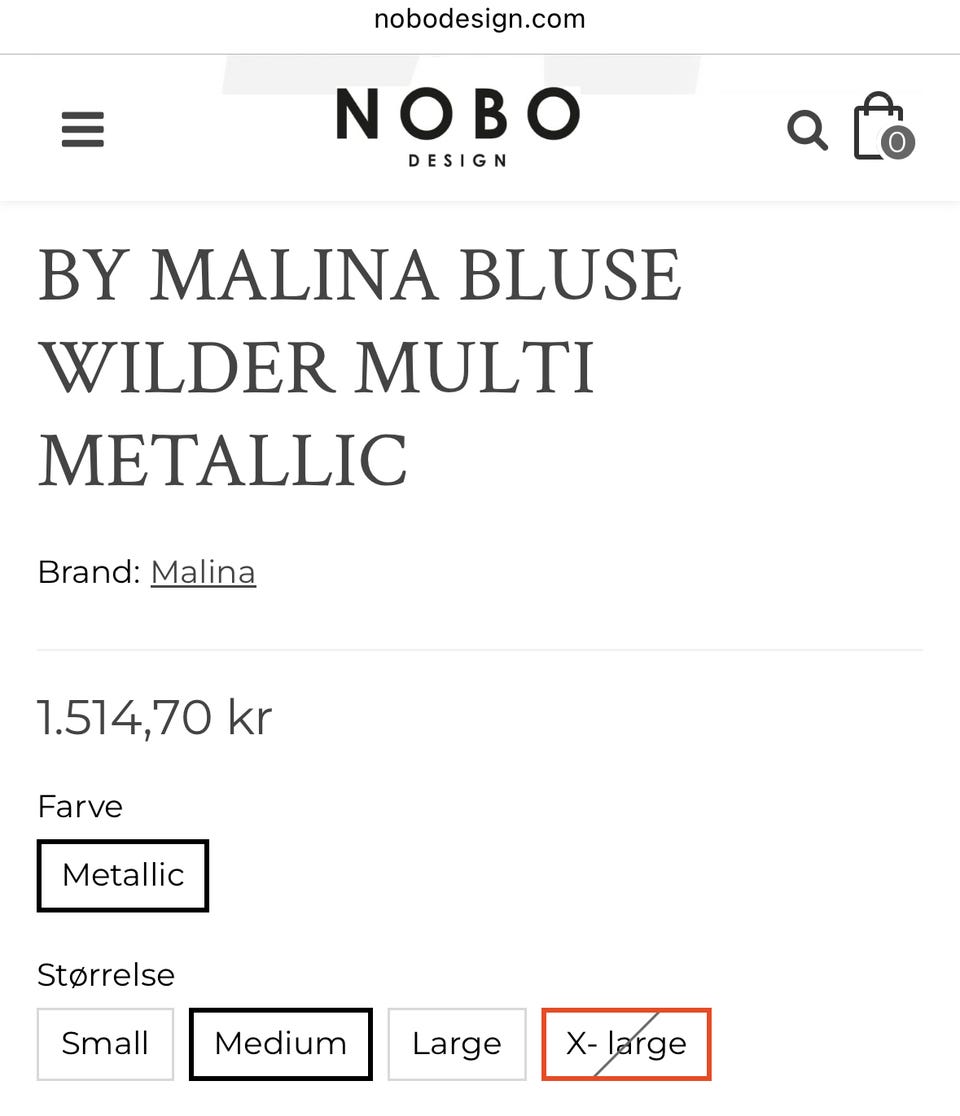Click the word METALLIC in the title
The height and width of the screenshot is (1116, 960).
coord(223,460)
